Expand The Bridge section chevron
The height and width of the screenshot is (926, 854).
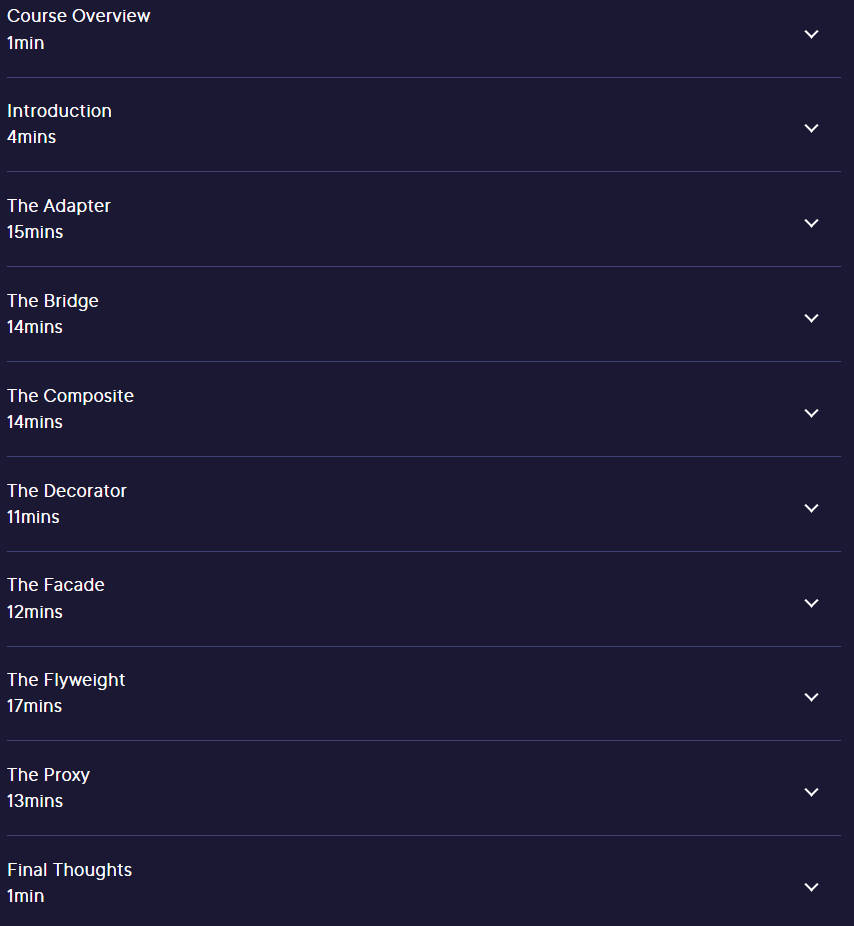point(811,318)
